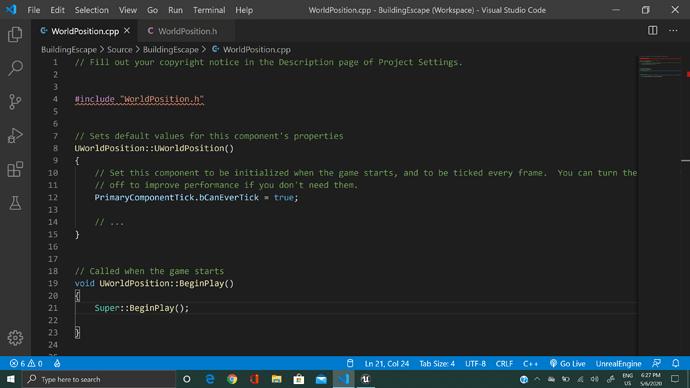This screenshot has width=690, height=388.
Task: Click in the Windows search box
Action: [99, 379]
